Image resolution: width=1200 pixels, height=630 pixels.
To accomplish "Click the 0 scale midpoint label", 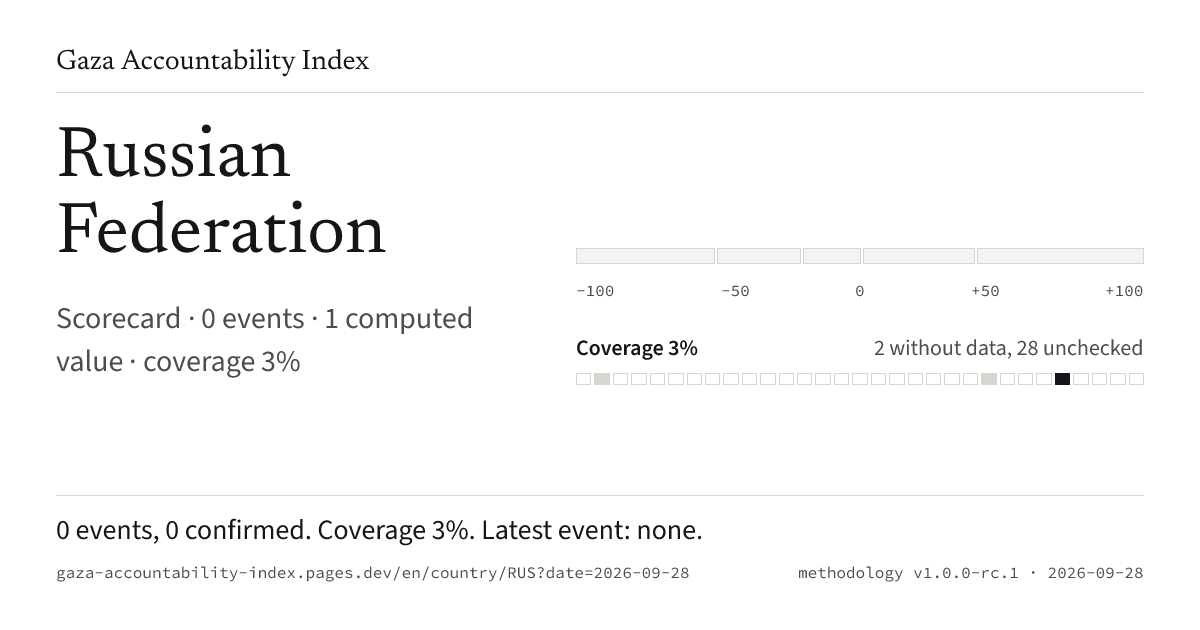I will [859, 291].
